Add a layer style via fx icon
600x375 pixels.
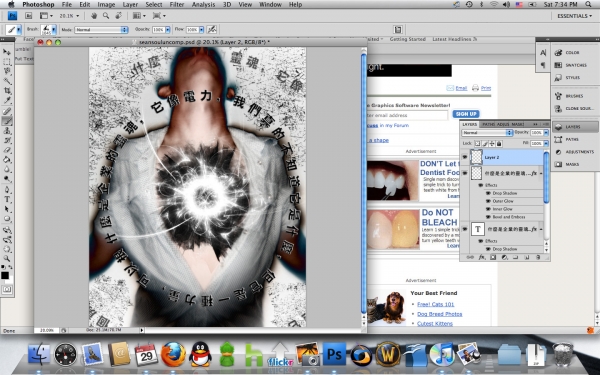[x=482, y=257]
